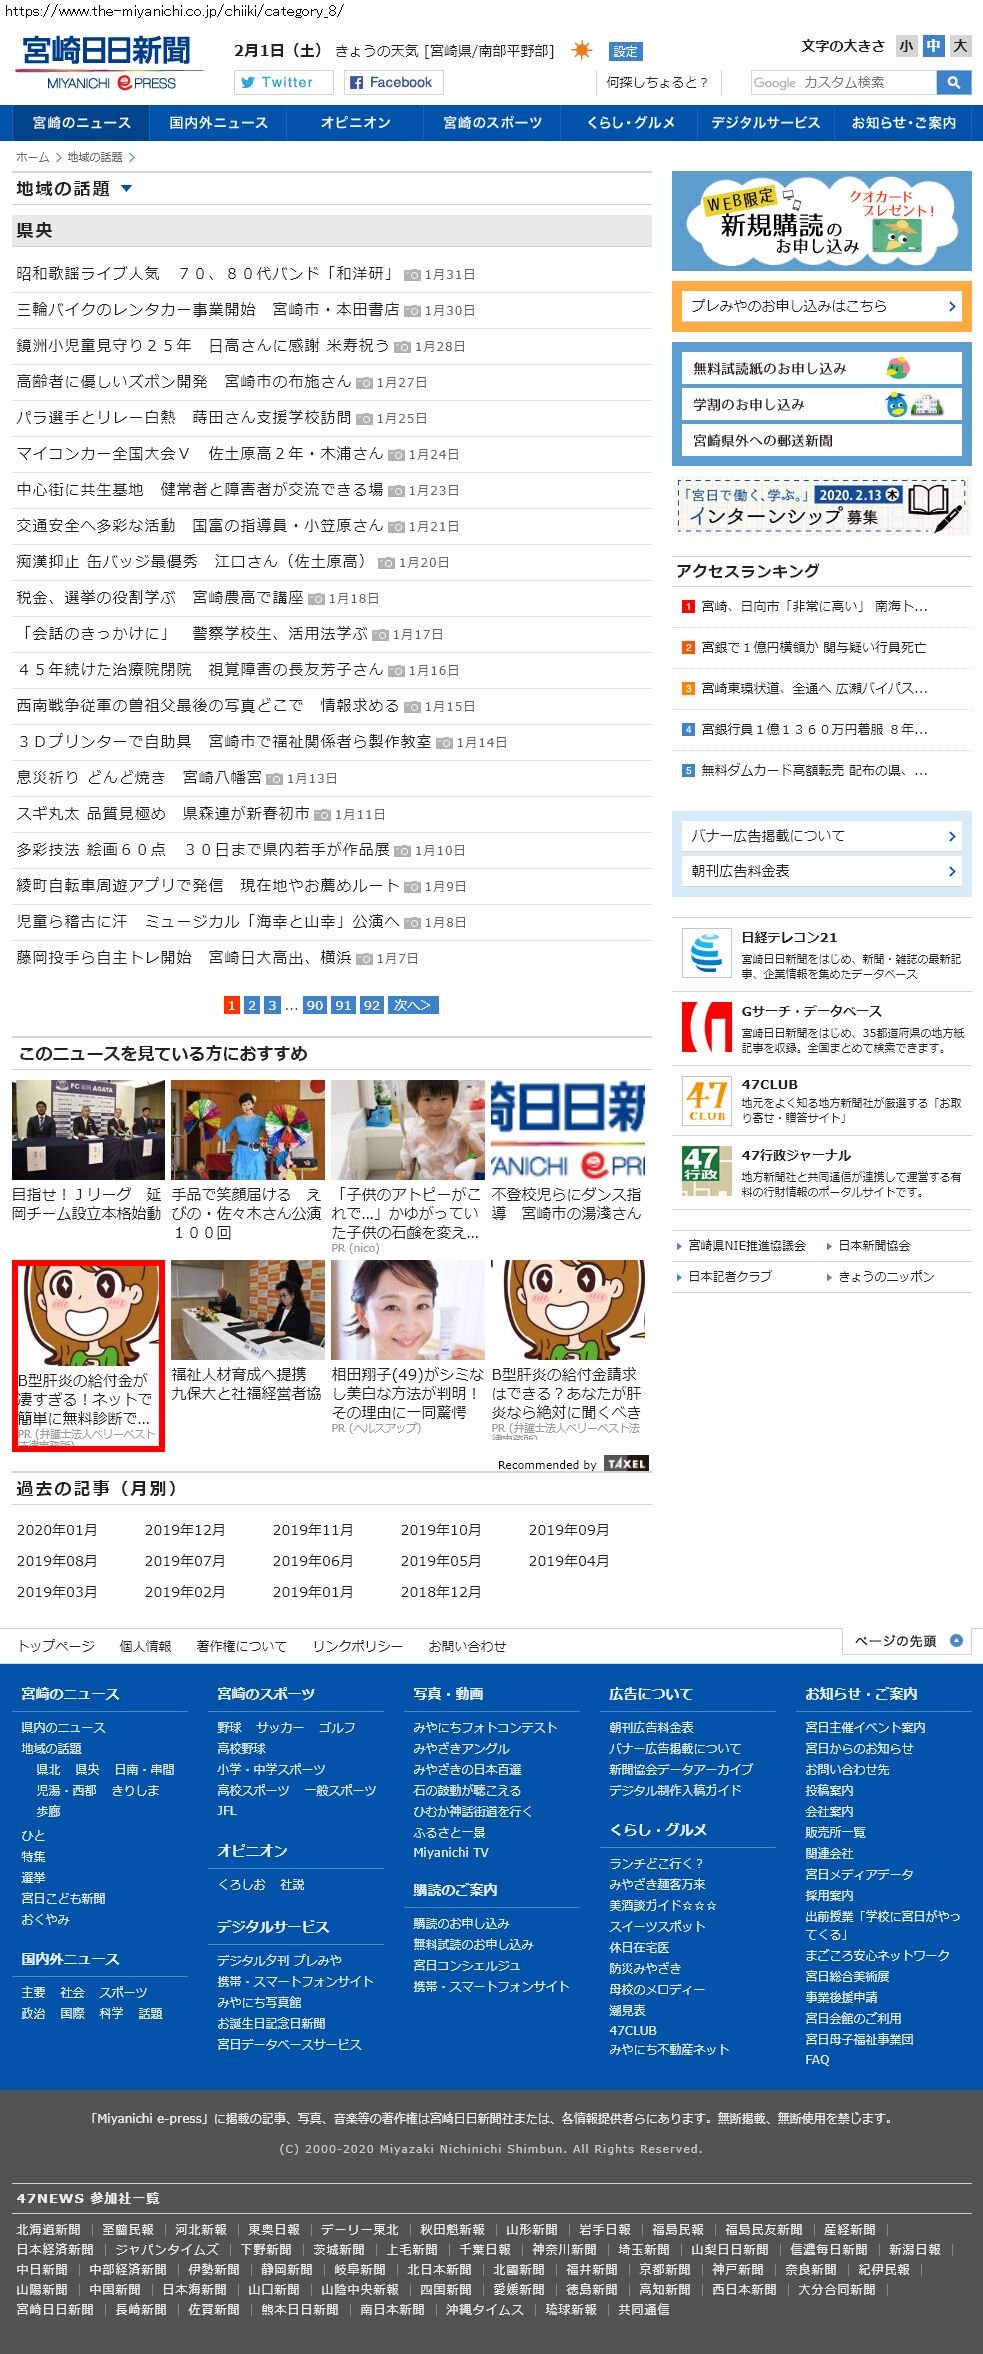The image size is (983, 2354).
Task: Open バナー広告掲載について chevron link
Action: coord(821,836)
